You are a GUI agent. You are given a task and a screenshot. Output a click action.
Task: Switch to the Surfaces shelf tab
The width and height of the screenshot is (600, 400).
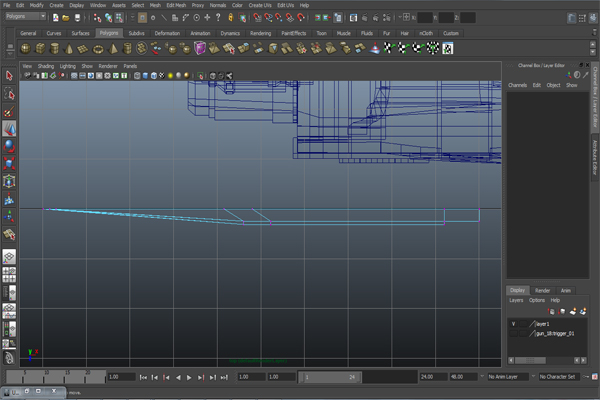[x=80, y=33]
